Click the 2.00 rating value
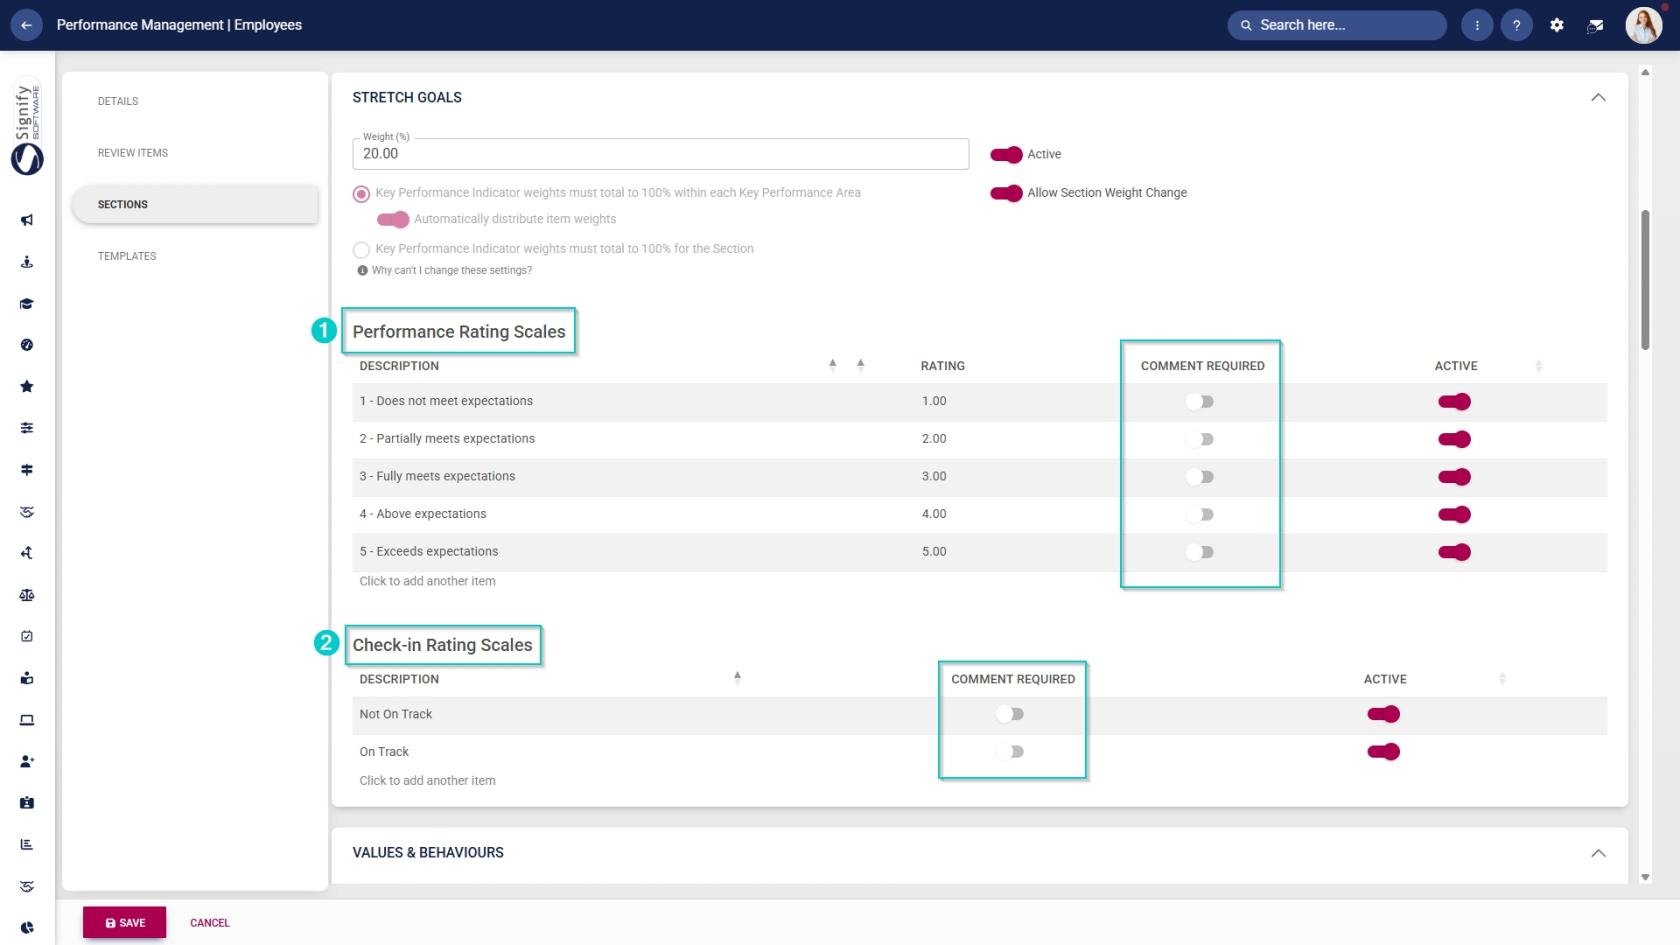This screenshot has height=945, width=1680. pyautogui.click(x=934, y=439)
